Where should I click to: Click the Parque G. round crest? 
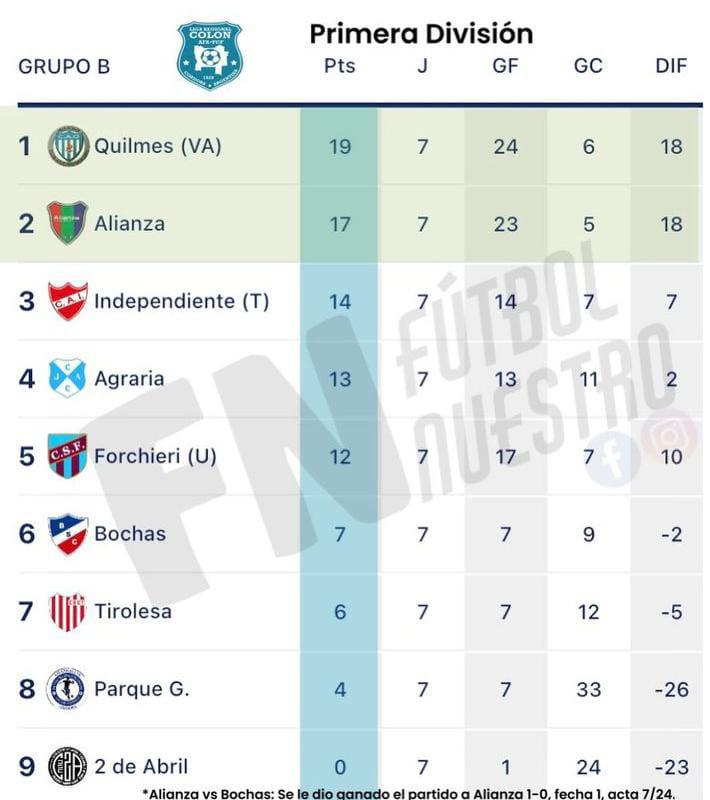[67, 689]
